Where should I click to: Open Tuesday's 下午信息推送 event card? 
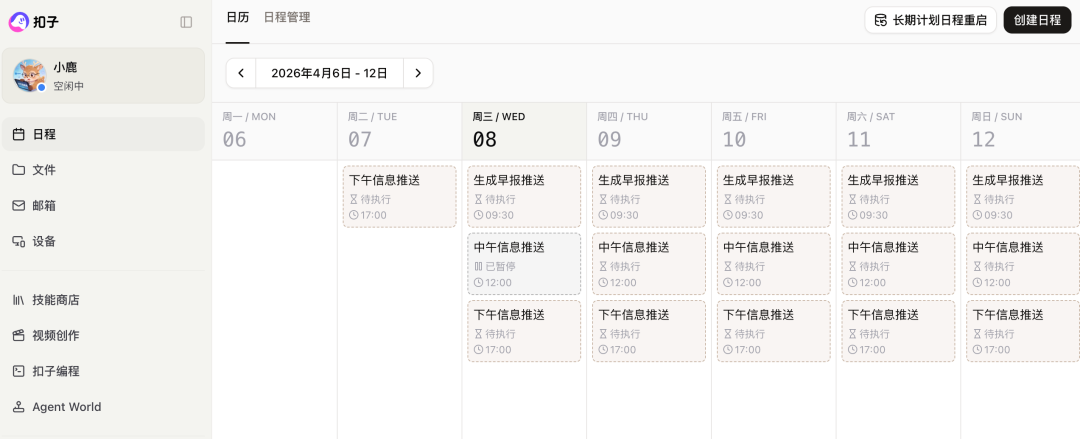click(x=399, y=197)
